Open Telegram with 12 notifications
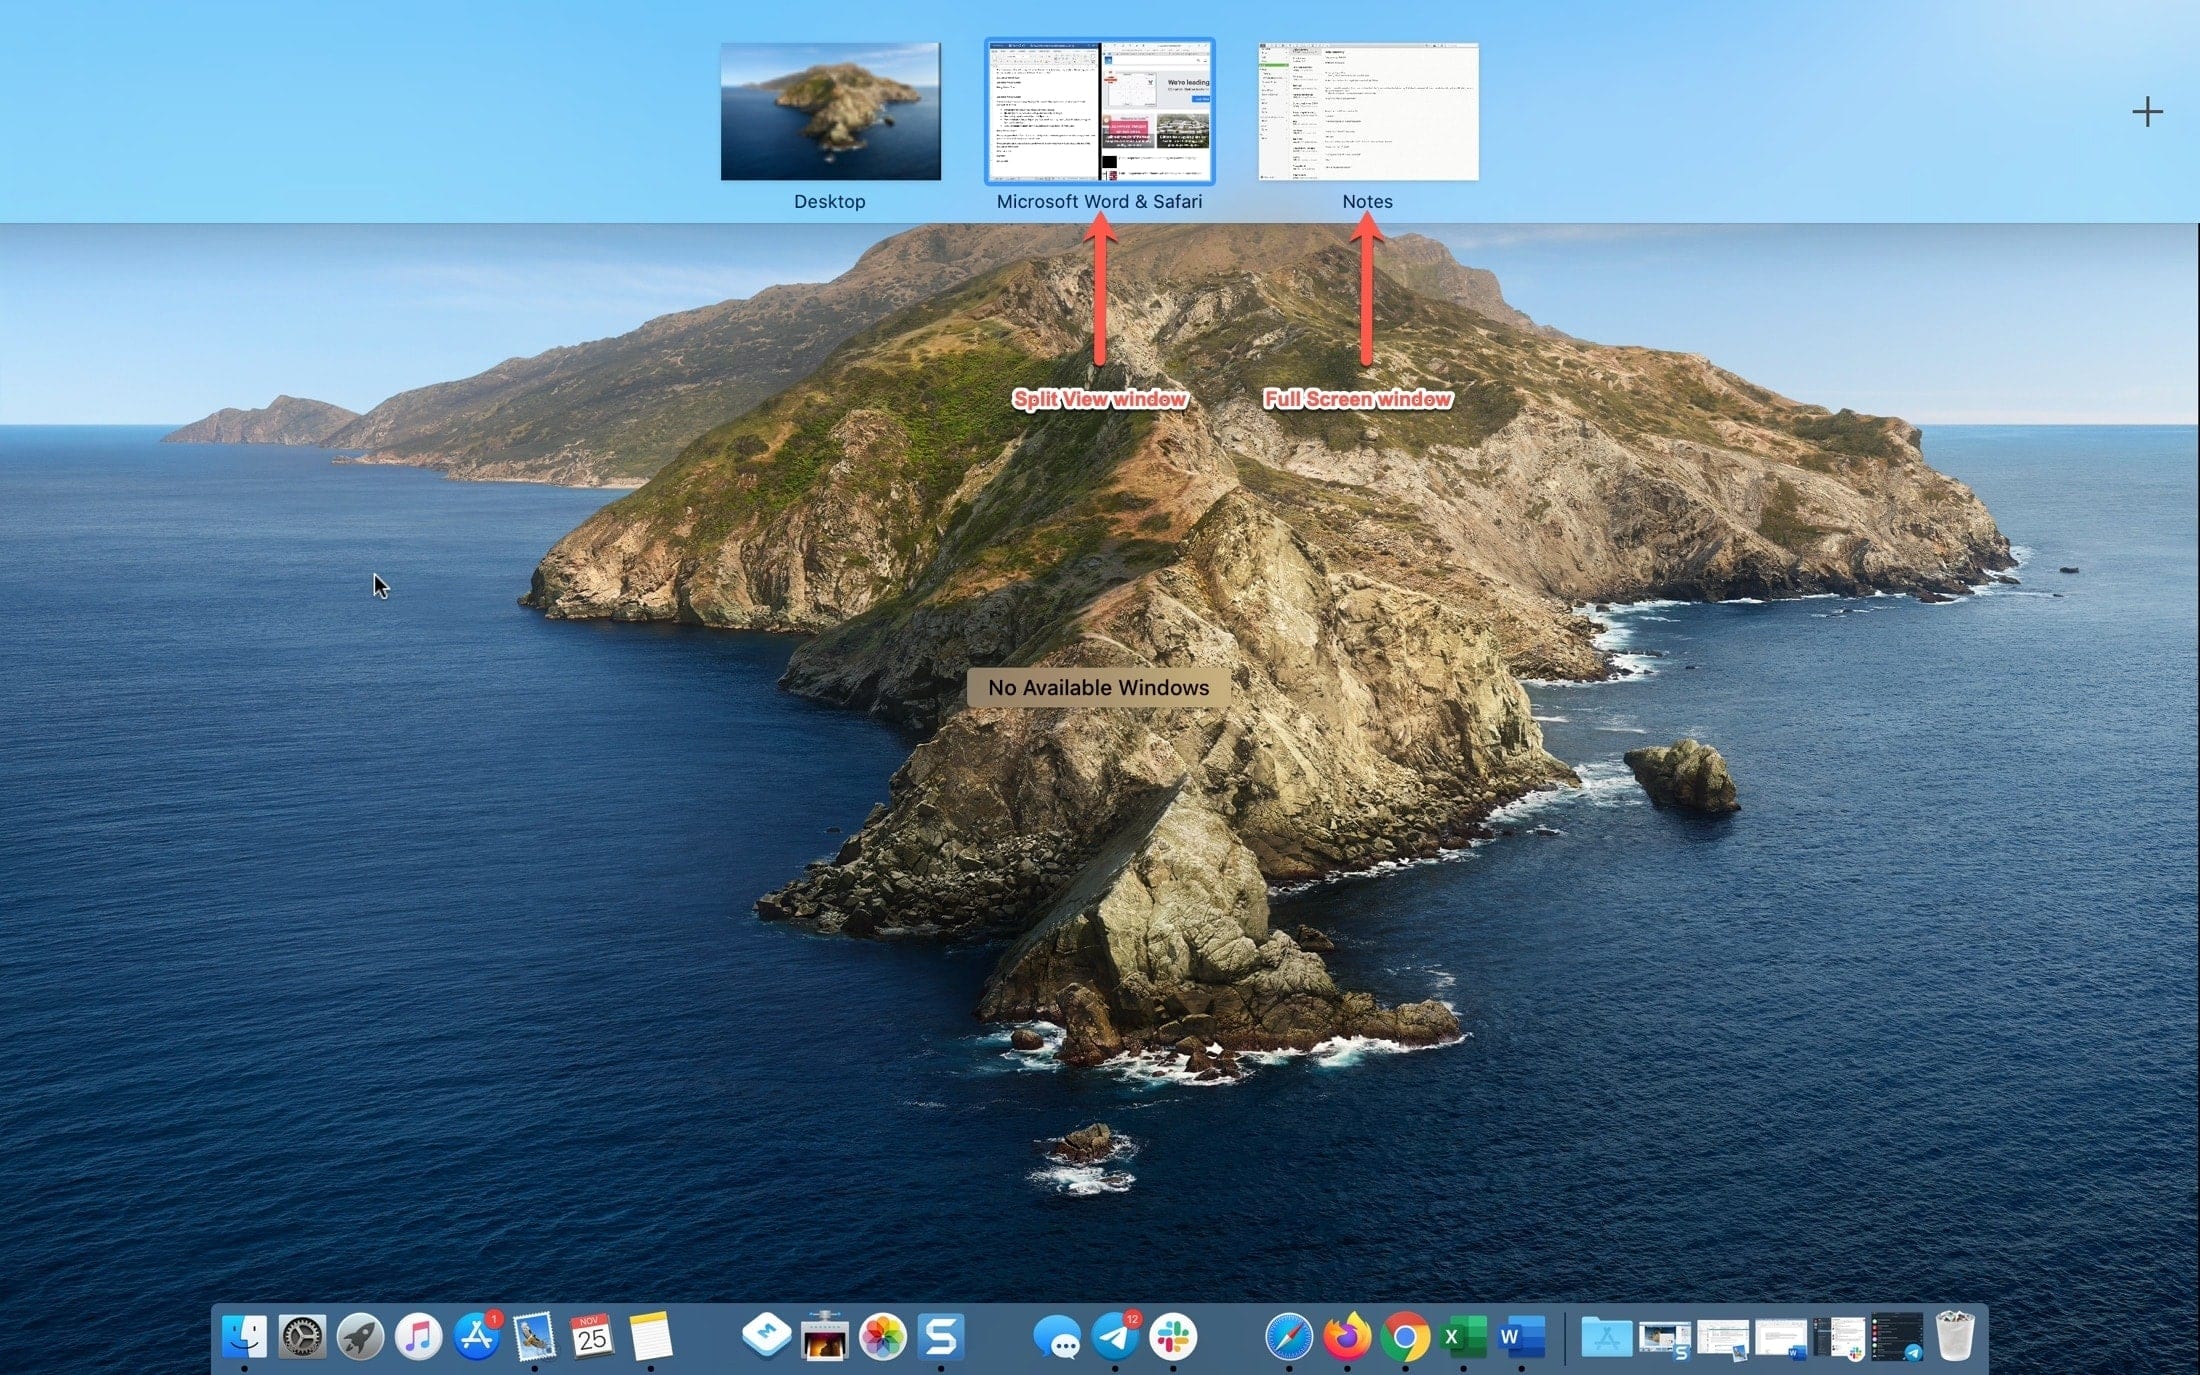The height and width of the screenshot is (1375, 2200). pos(1115,1336)
